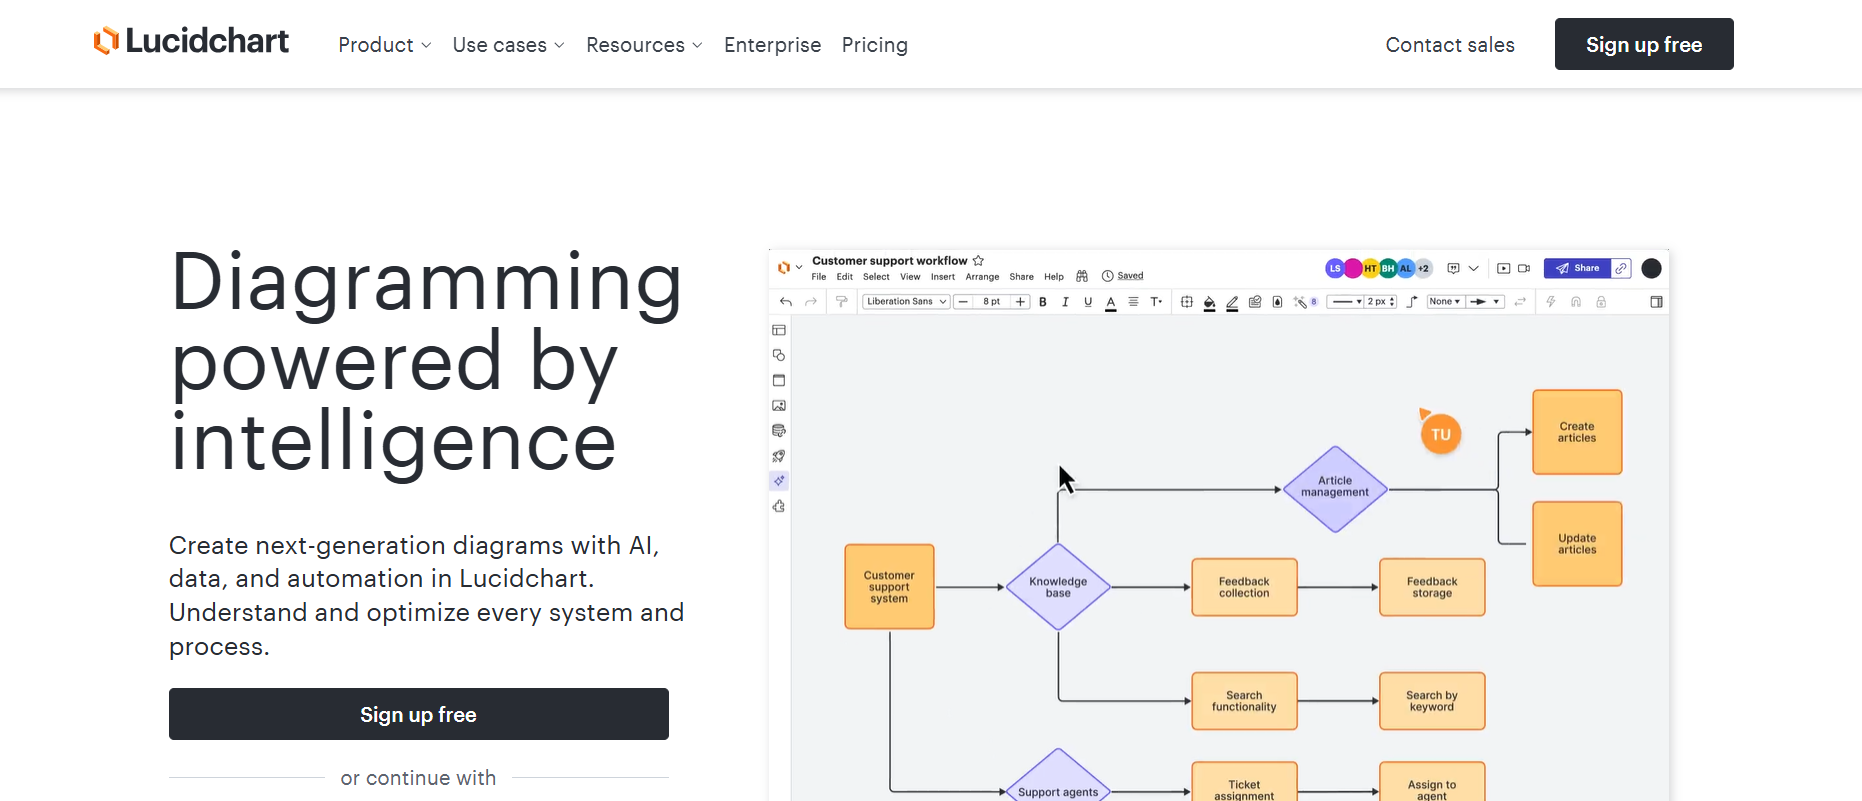The height and width of the screenshot is (801, 1862).
Task: Go to the Enterprise page
Action: [772, 45]
